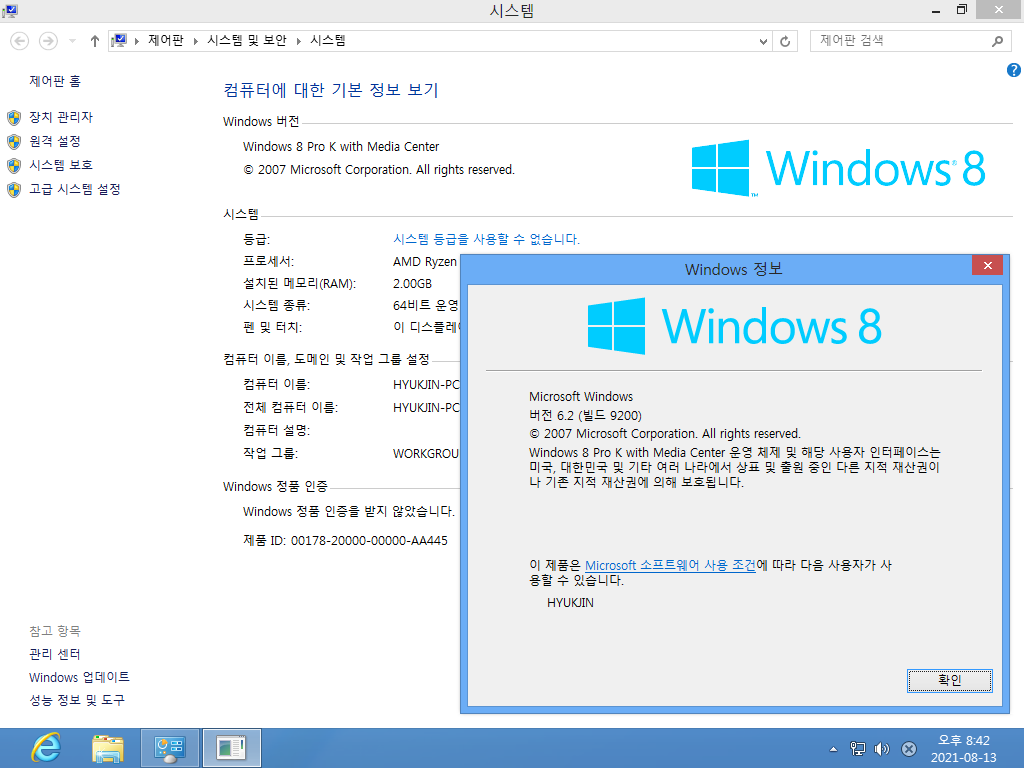Select the 시스템 breadcrumb in address bar
This screenshot has width=1024, height=768.
(328, 40)
